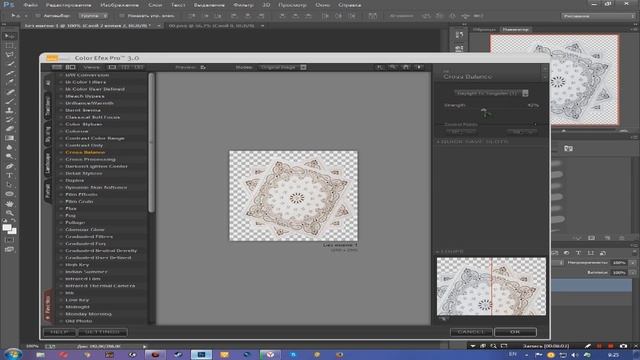Open the 3D menu in Photoshop
The image size is (640, 360).
(x=266, y=5)
